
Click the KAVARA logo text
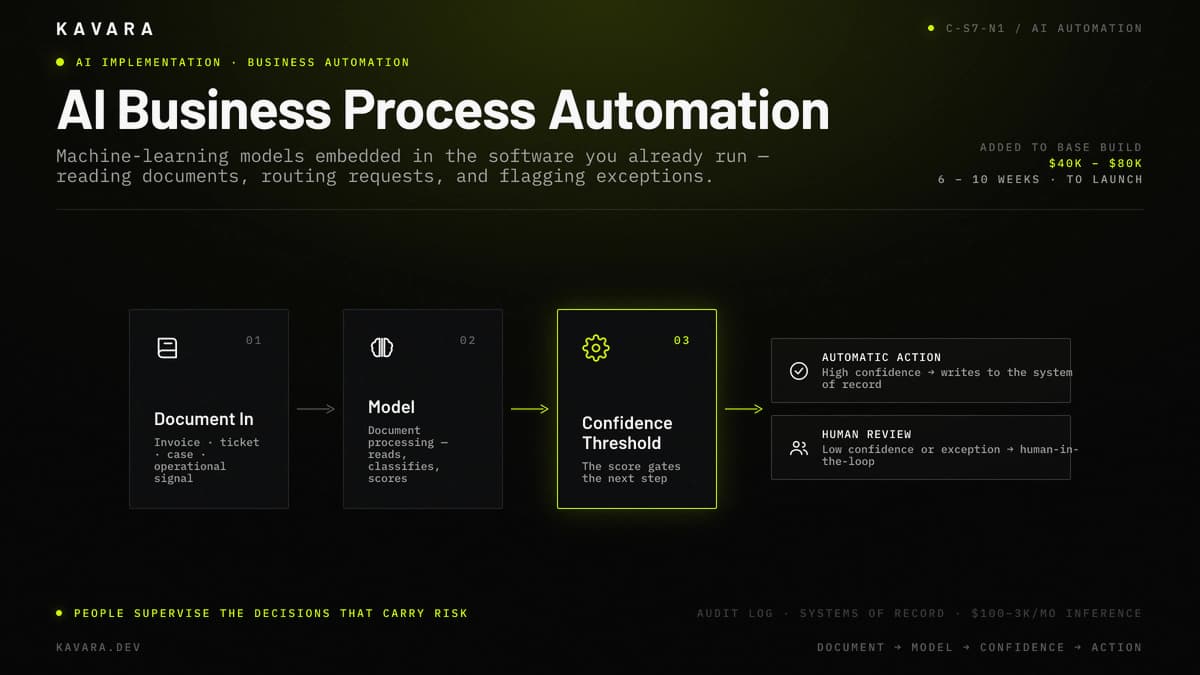[105, 29]
